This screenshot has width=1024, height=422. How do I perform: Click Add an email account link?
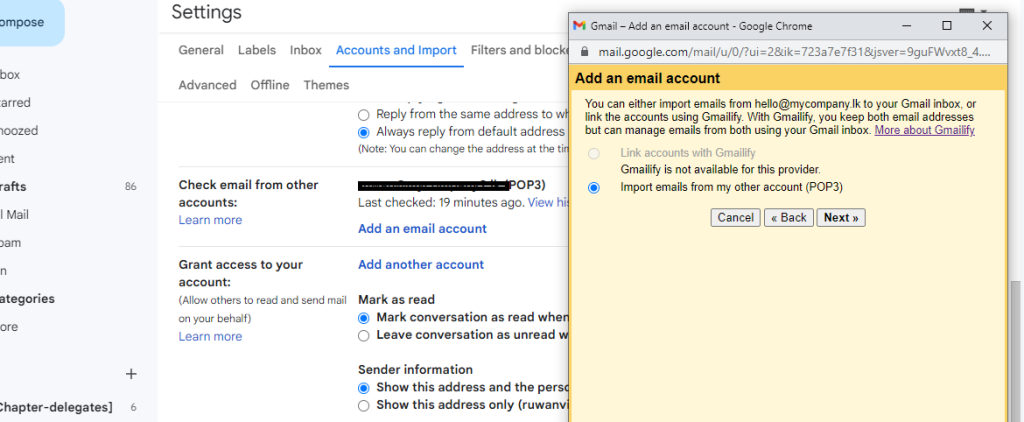click(x=423, y=229)
